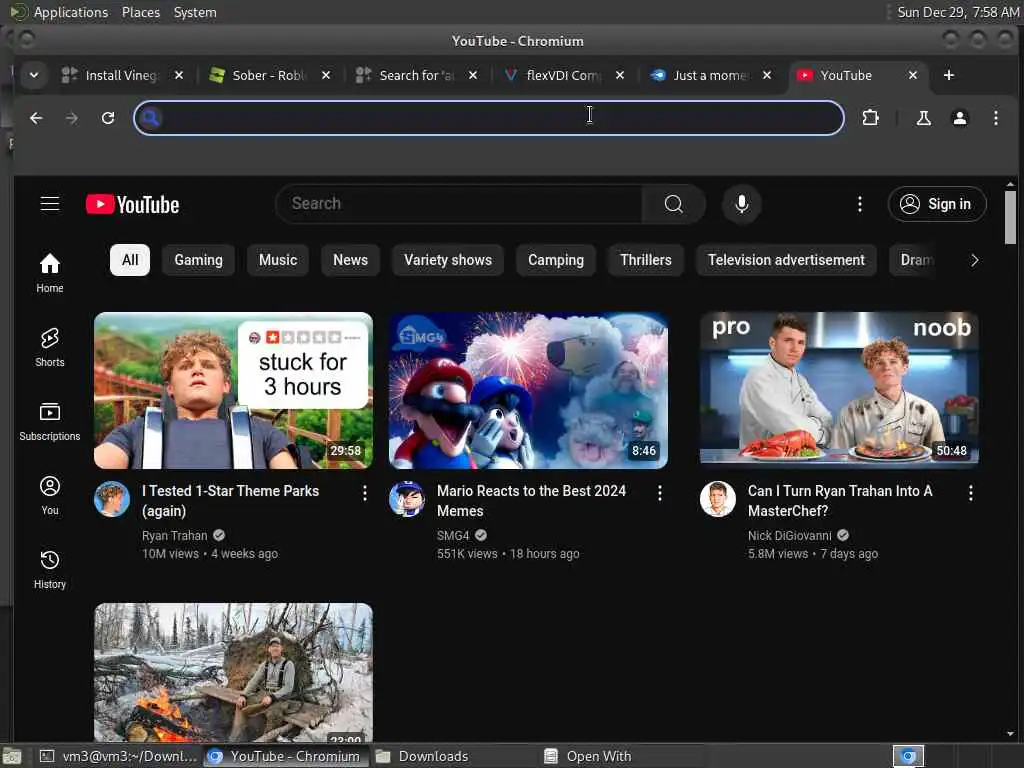
Task: Open SMG4 channel name link
Action: [453, 536]
